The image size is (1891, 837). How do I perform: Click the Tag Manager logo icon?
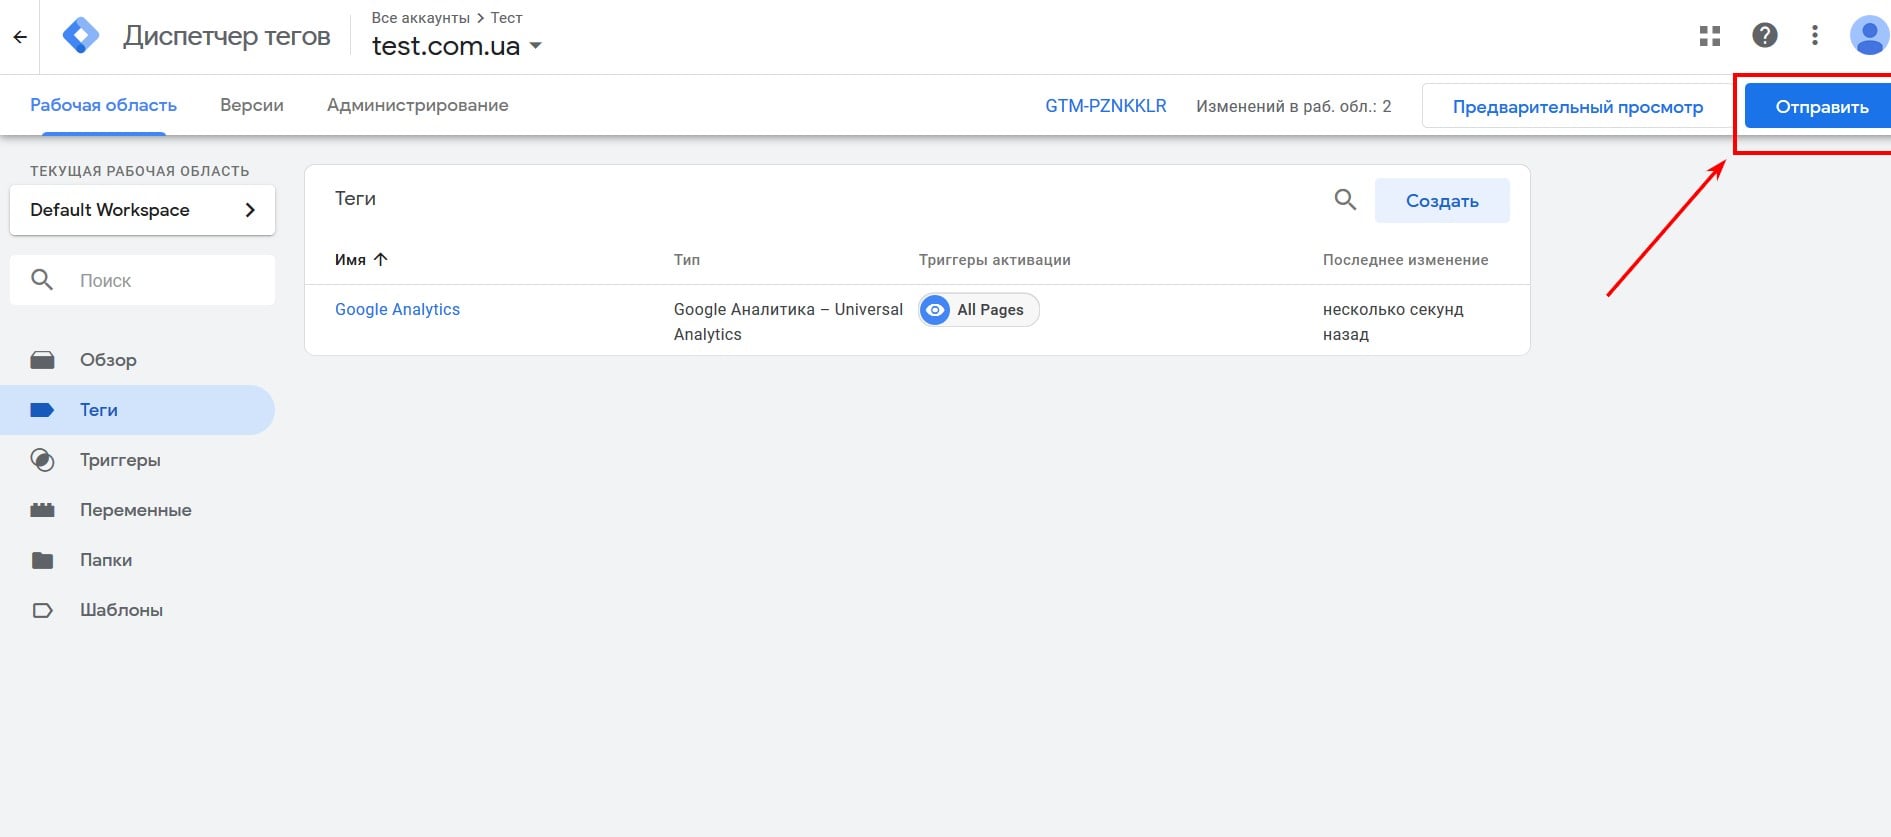coord(81,36)
